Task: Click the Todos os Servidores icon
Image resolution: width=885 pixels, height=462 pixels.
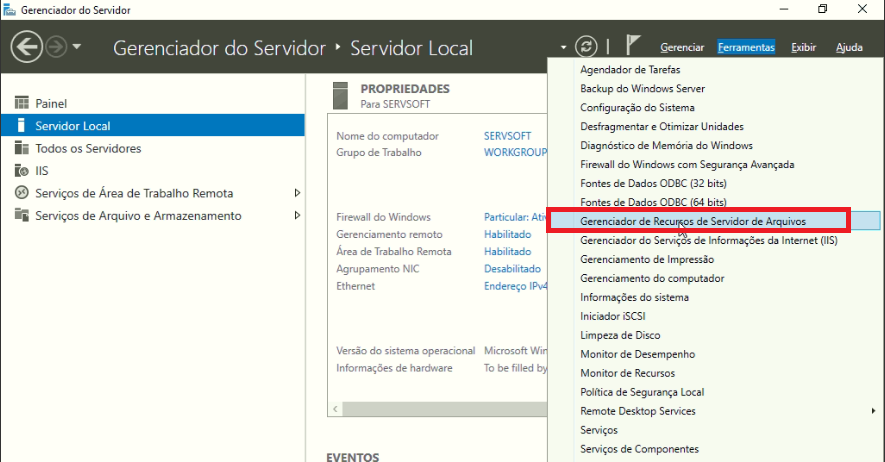Action: click(21, 149)
